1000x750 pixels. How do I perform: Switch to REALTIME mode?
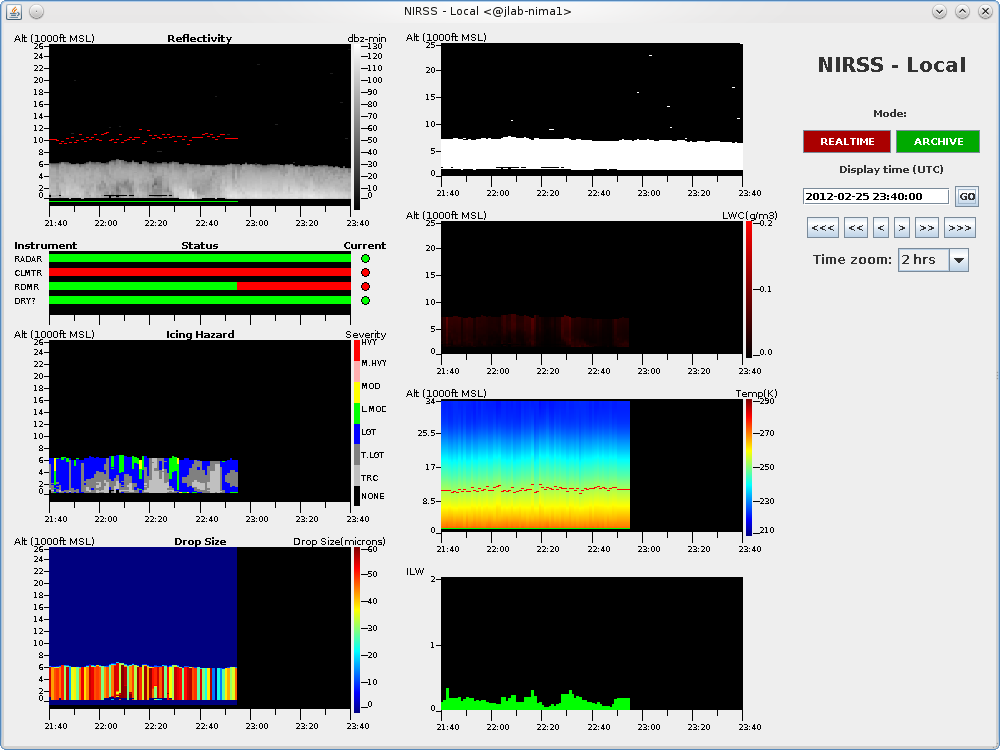coord(847,142)
